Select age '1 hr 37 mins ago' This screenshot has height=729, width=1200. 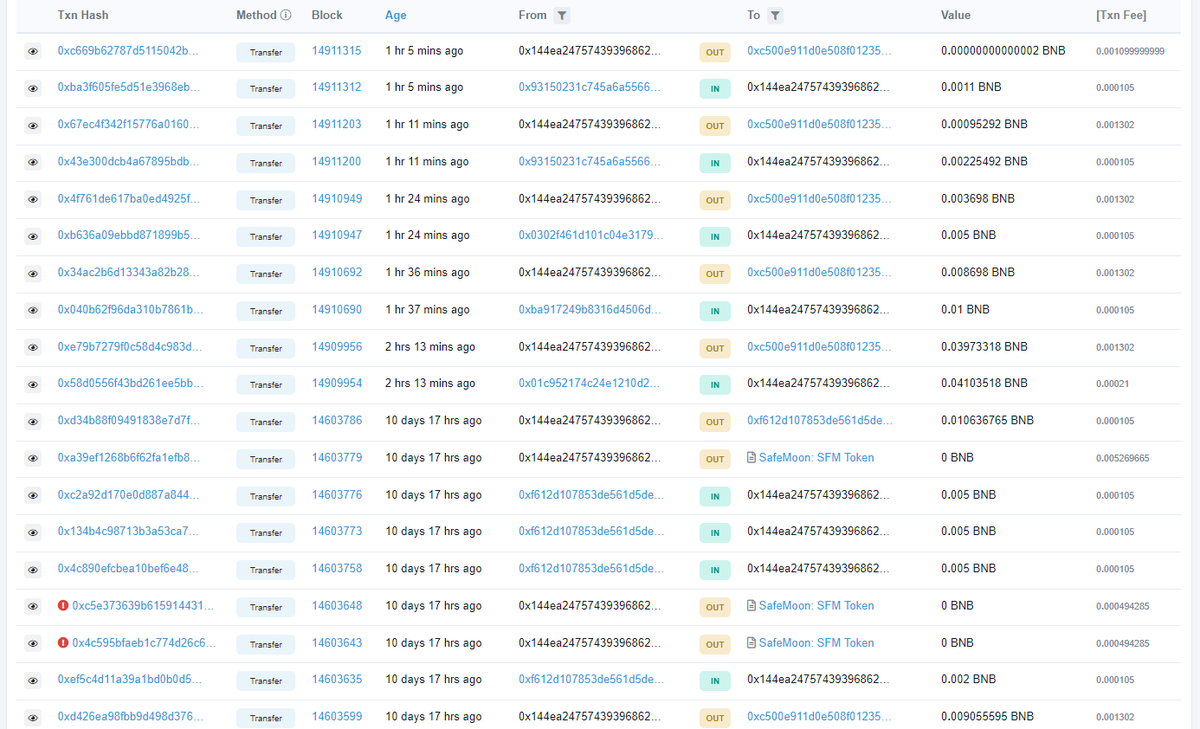click(x=427, y=309)
